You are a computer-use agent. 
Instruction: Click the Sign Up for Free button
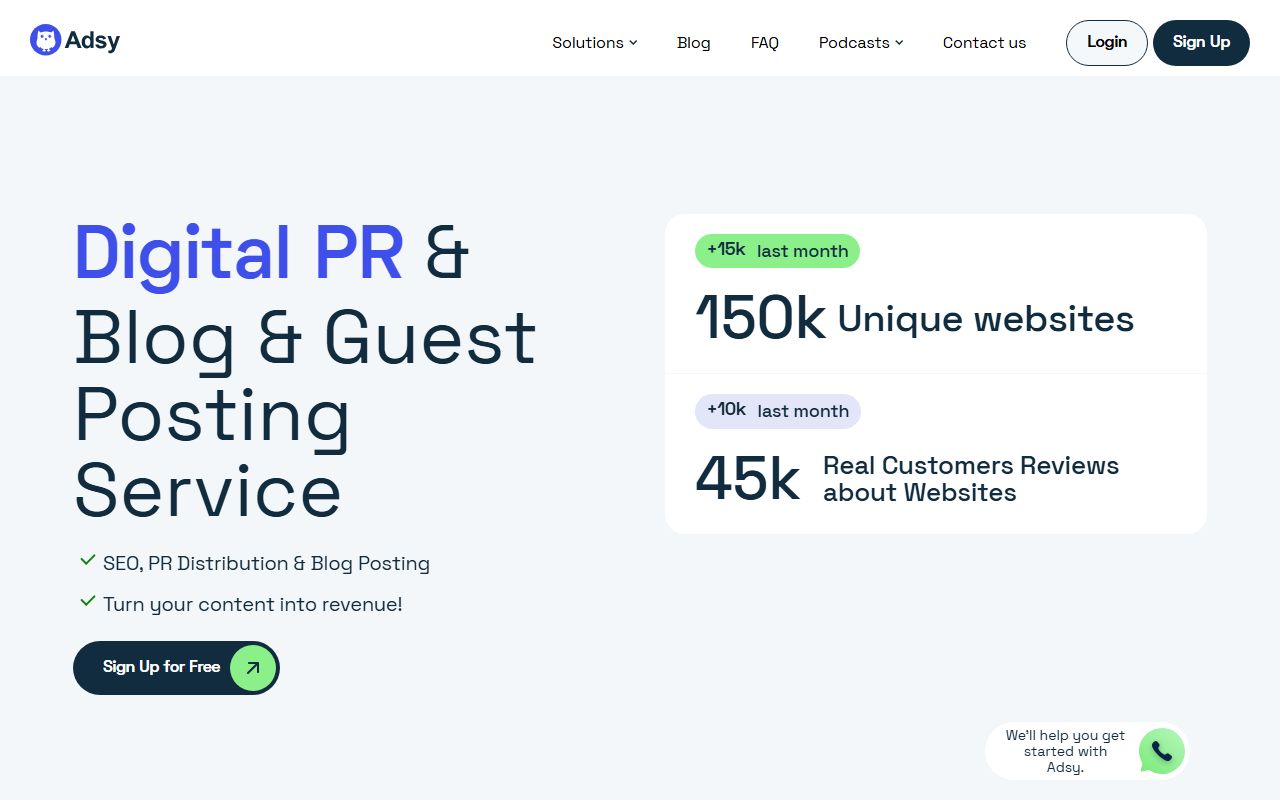pos(176,668)
